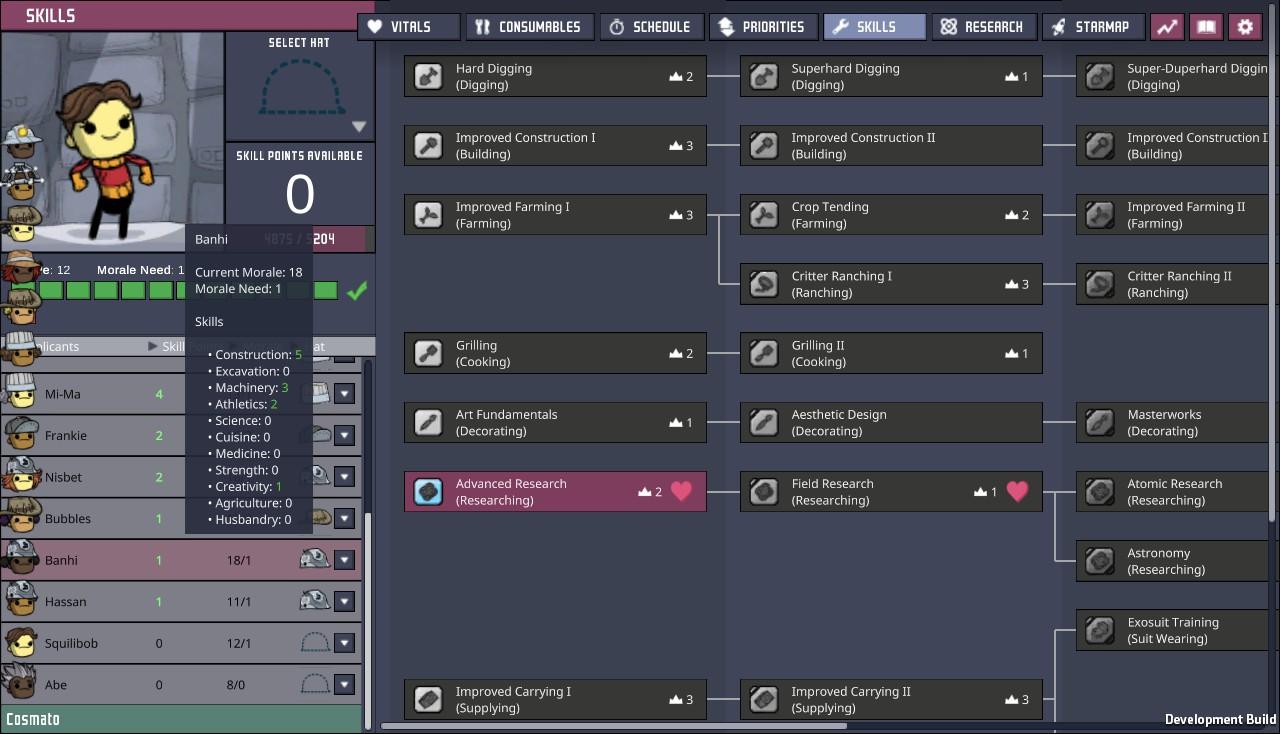The width and height of the screenshot is (1280, 734).
Task: Select the Grilling II skill
Action: 890,354
